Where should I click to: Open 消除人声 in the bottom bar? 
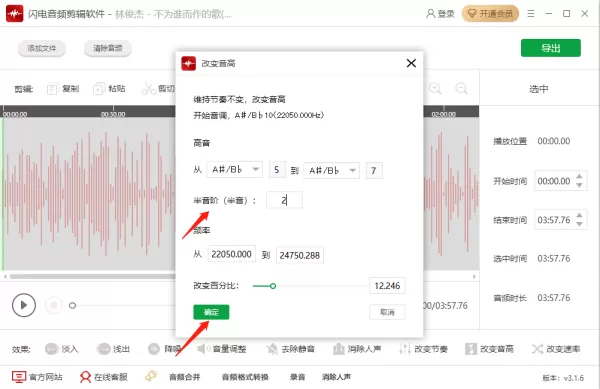tap(336, 377)
